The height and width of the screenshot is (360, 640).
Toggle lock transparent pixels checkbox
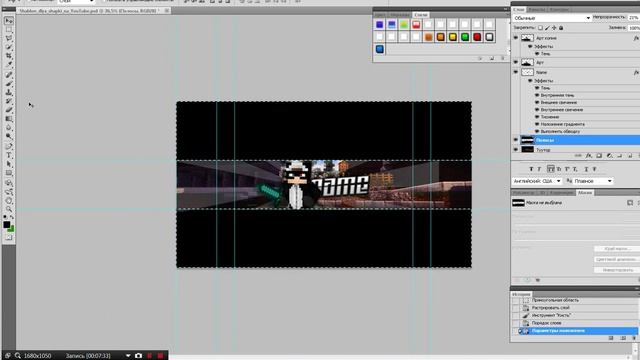click(540, 28)
